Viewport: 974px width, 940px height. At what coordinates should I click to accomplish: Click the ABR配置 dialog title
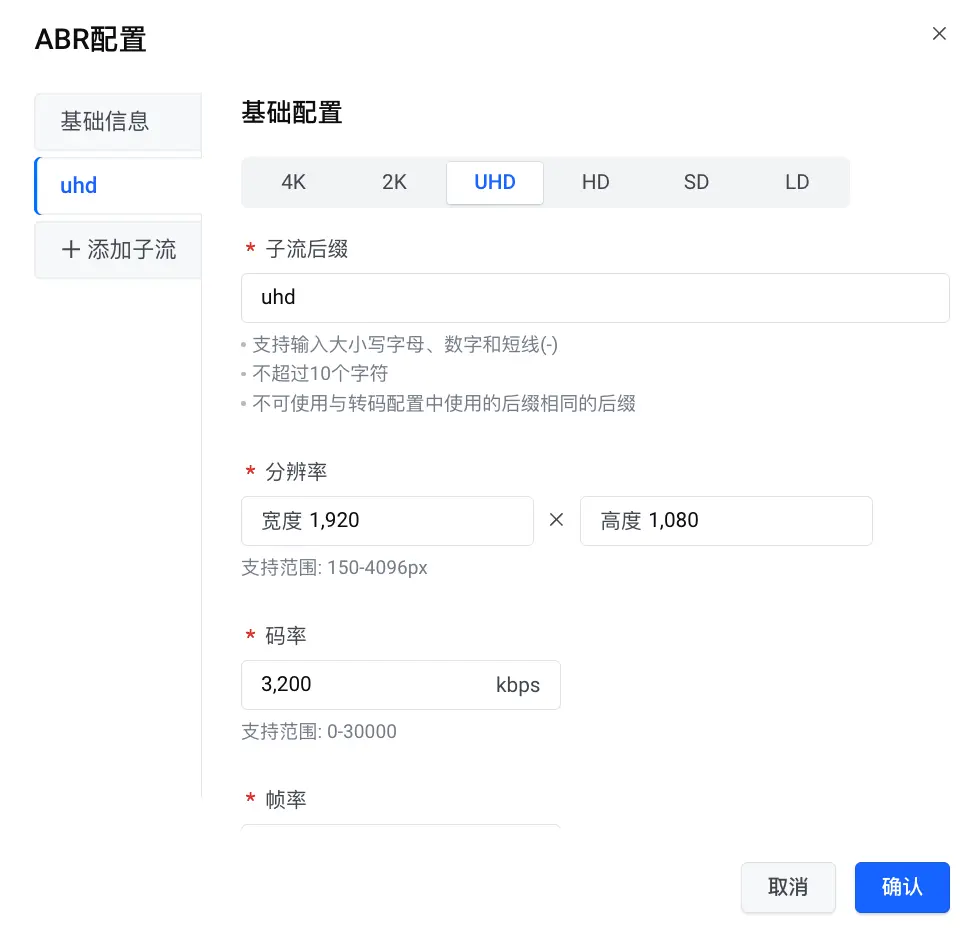[91, 39]
